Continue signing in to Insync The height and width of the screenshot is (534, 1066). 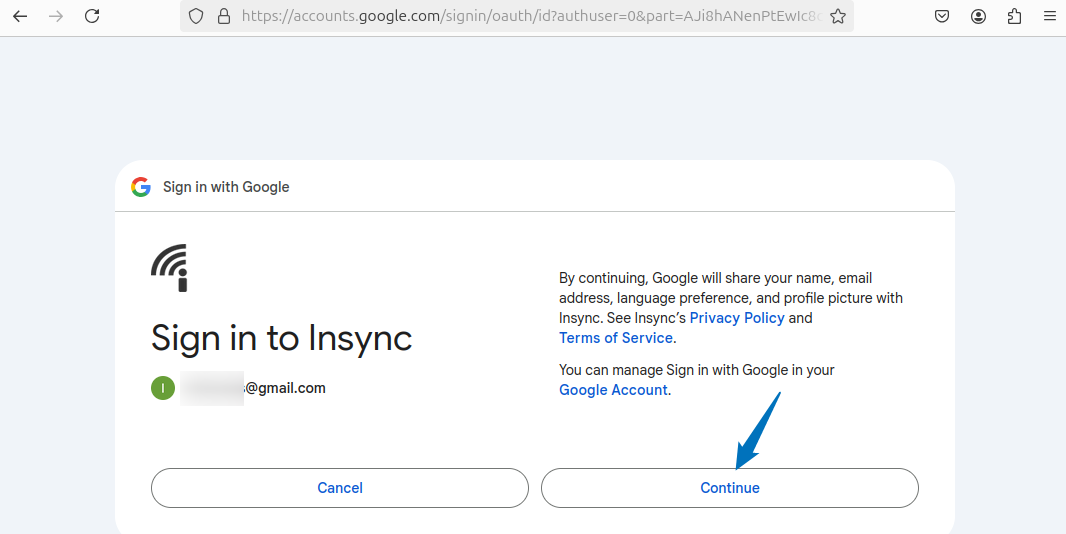[x=730, y=488]
